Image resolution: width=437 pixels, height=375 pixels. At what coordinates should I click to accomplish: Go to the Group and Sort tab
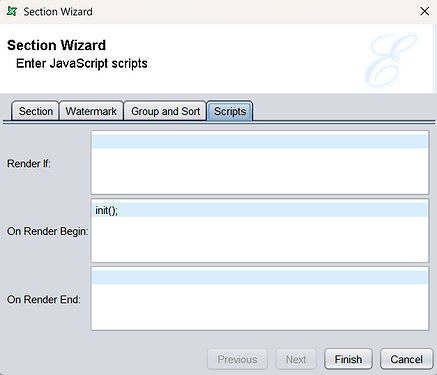coord(165,111)
